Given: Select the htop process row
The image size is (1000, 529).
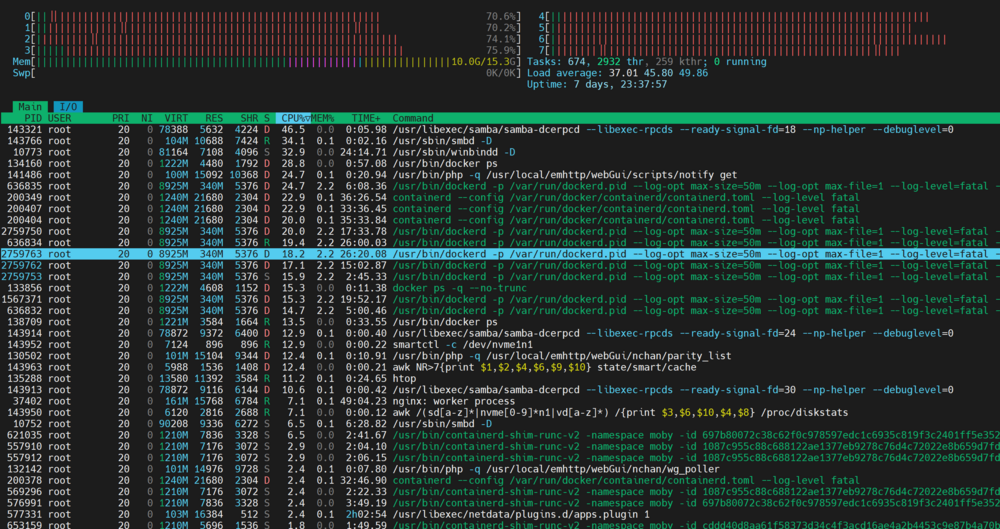Looking at the screenshot, I should point(500,378).
